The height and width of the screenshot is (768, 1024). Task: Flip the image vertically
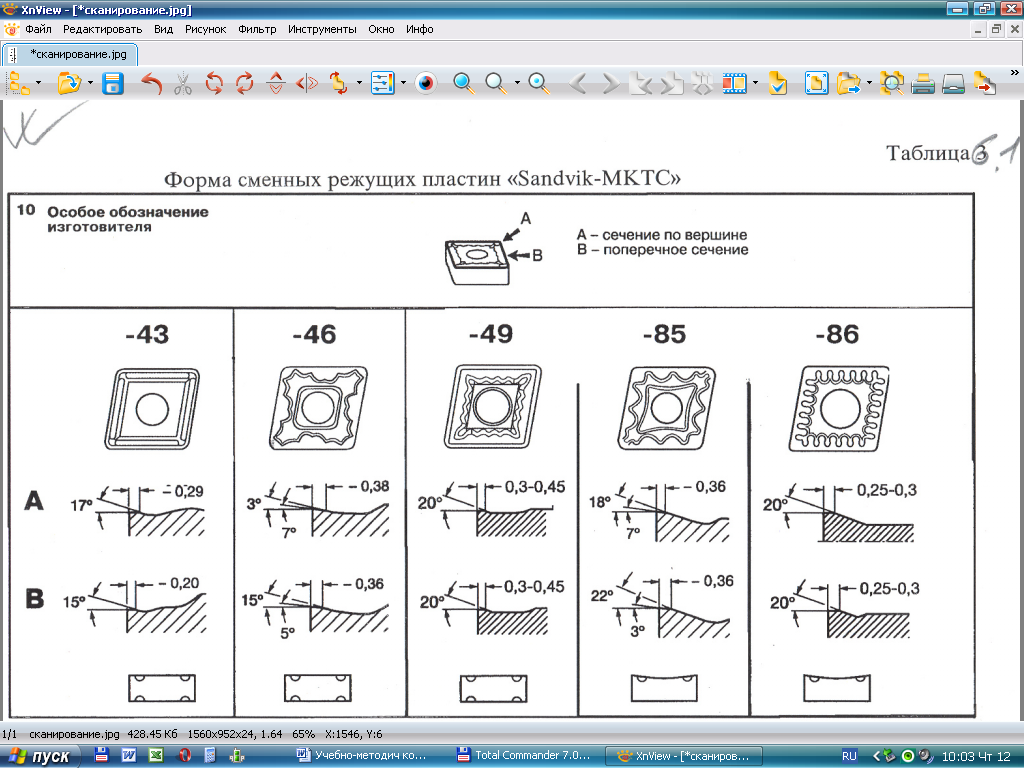click(276, 84)
